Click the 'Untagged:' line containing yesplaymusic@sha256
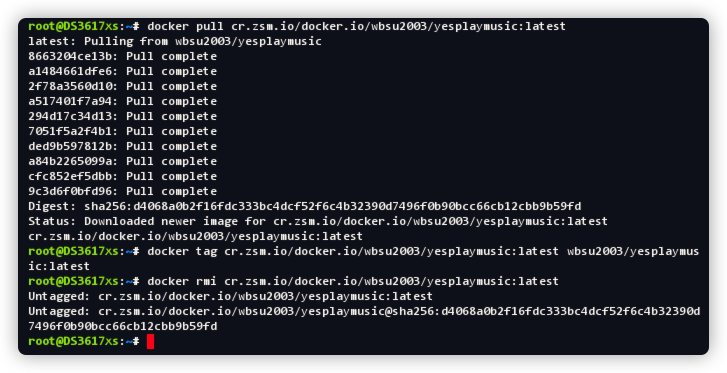Image resolution: width=727 pixels, height=373 pixels. [x=364, y=319]
